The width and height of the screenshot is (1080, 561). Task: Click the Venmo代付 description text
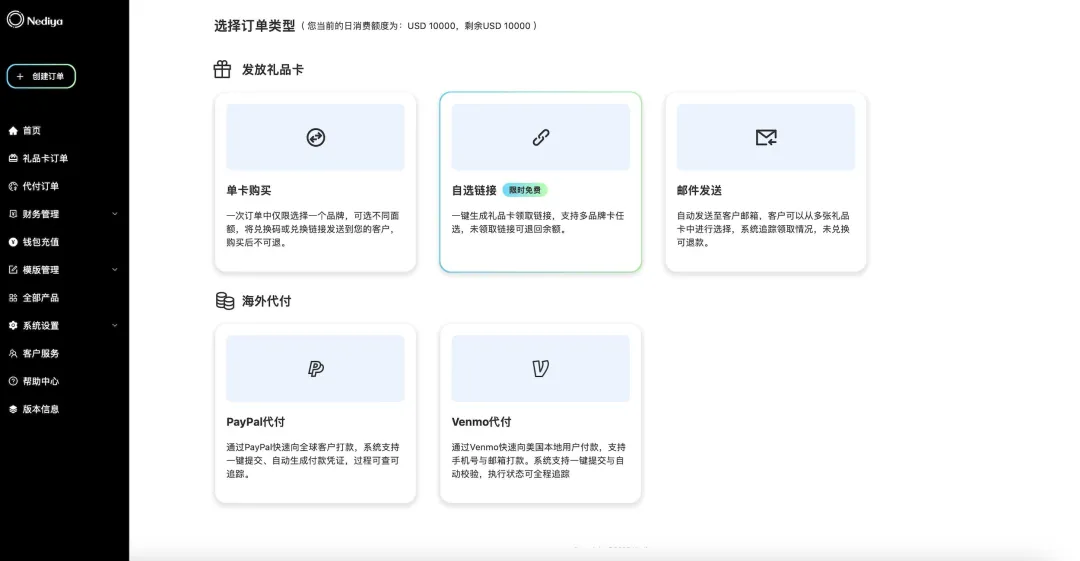pyautogui.click(x=539, y=460)
